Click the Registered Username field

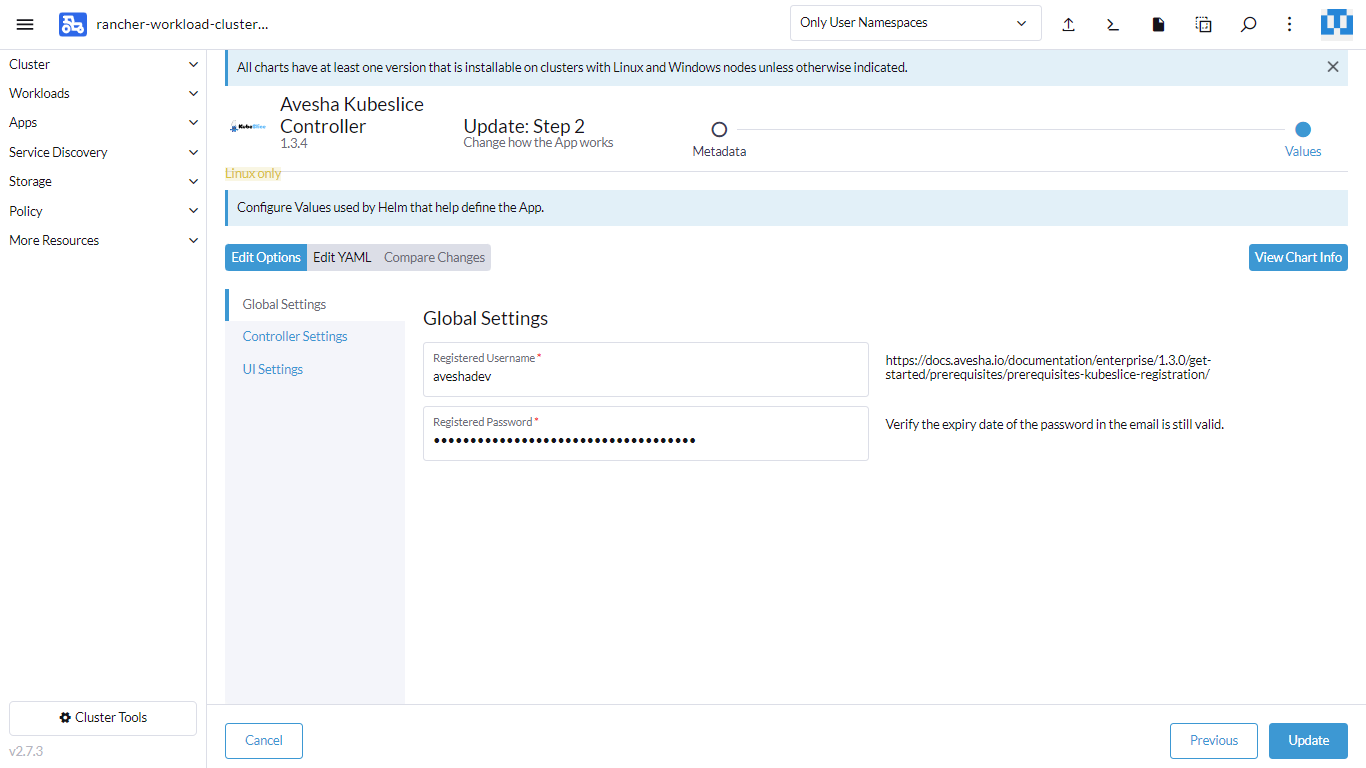pos(646,369)
